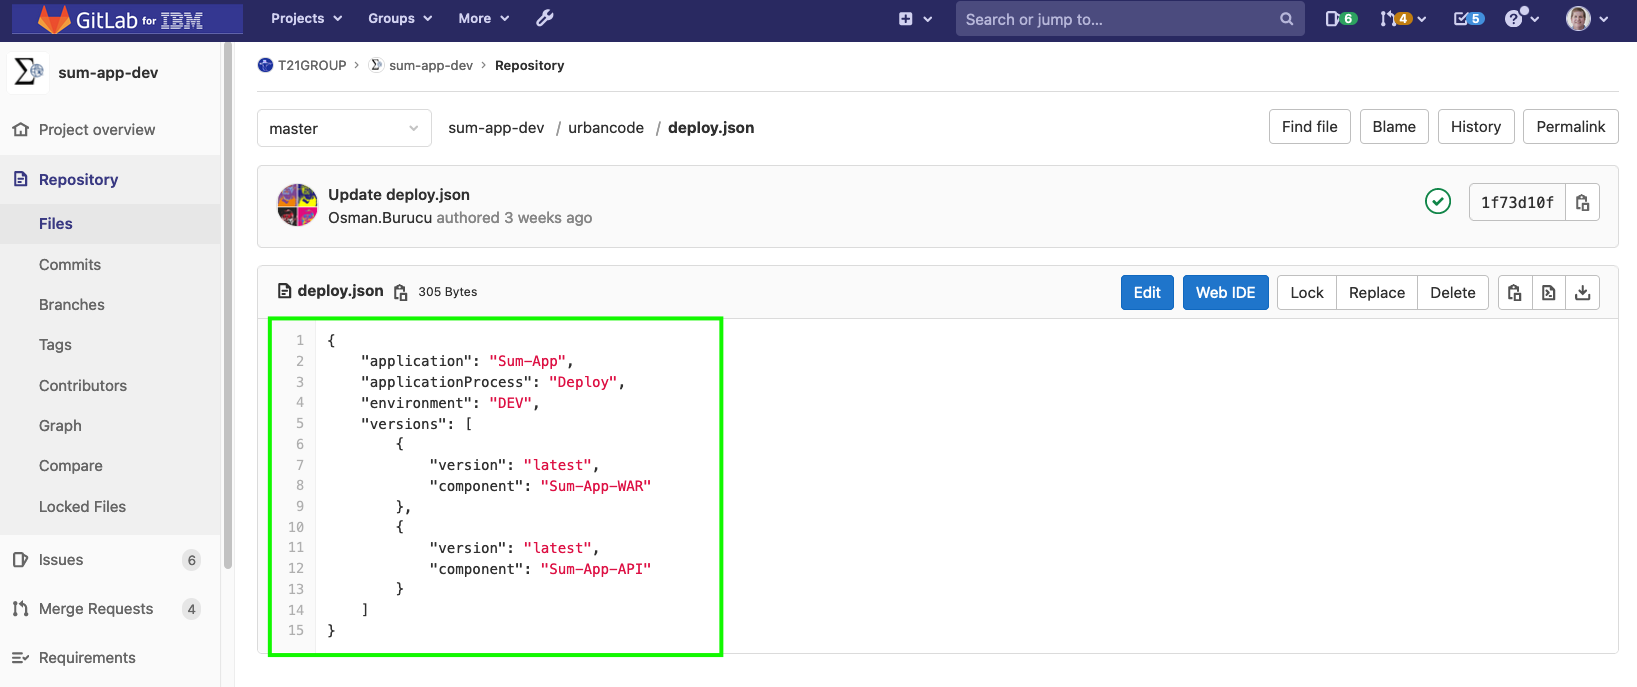Click commit author avatar image
Viewport: 1637px width, 687px height.
297,205
